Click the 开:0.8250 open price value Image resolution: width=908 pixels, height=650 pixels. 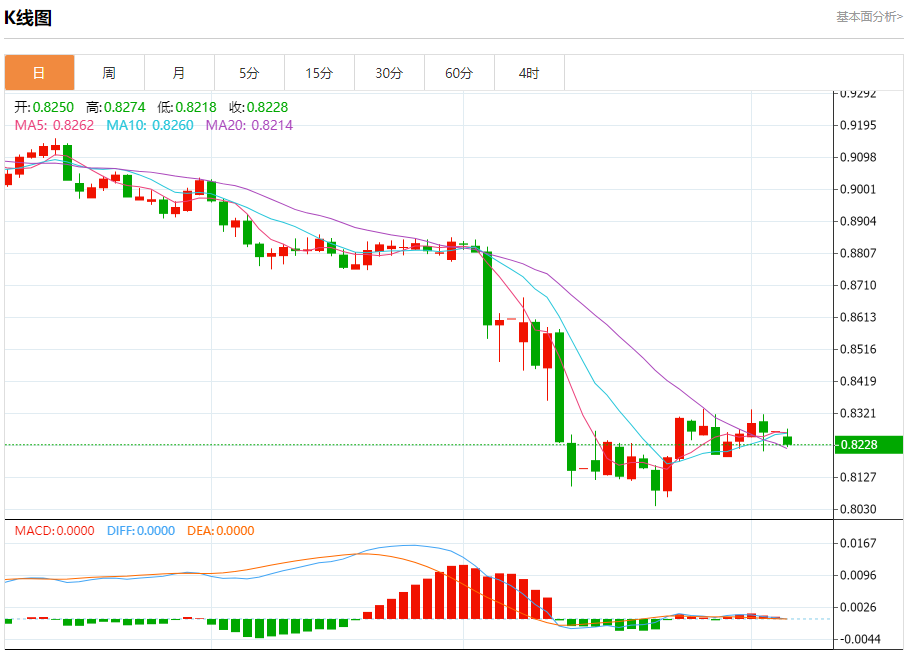44,107
